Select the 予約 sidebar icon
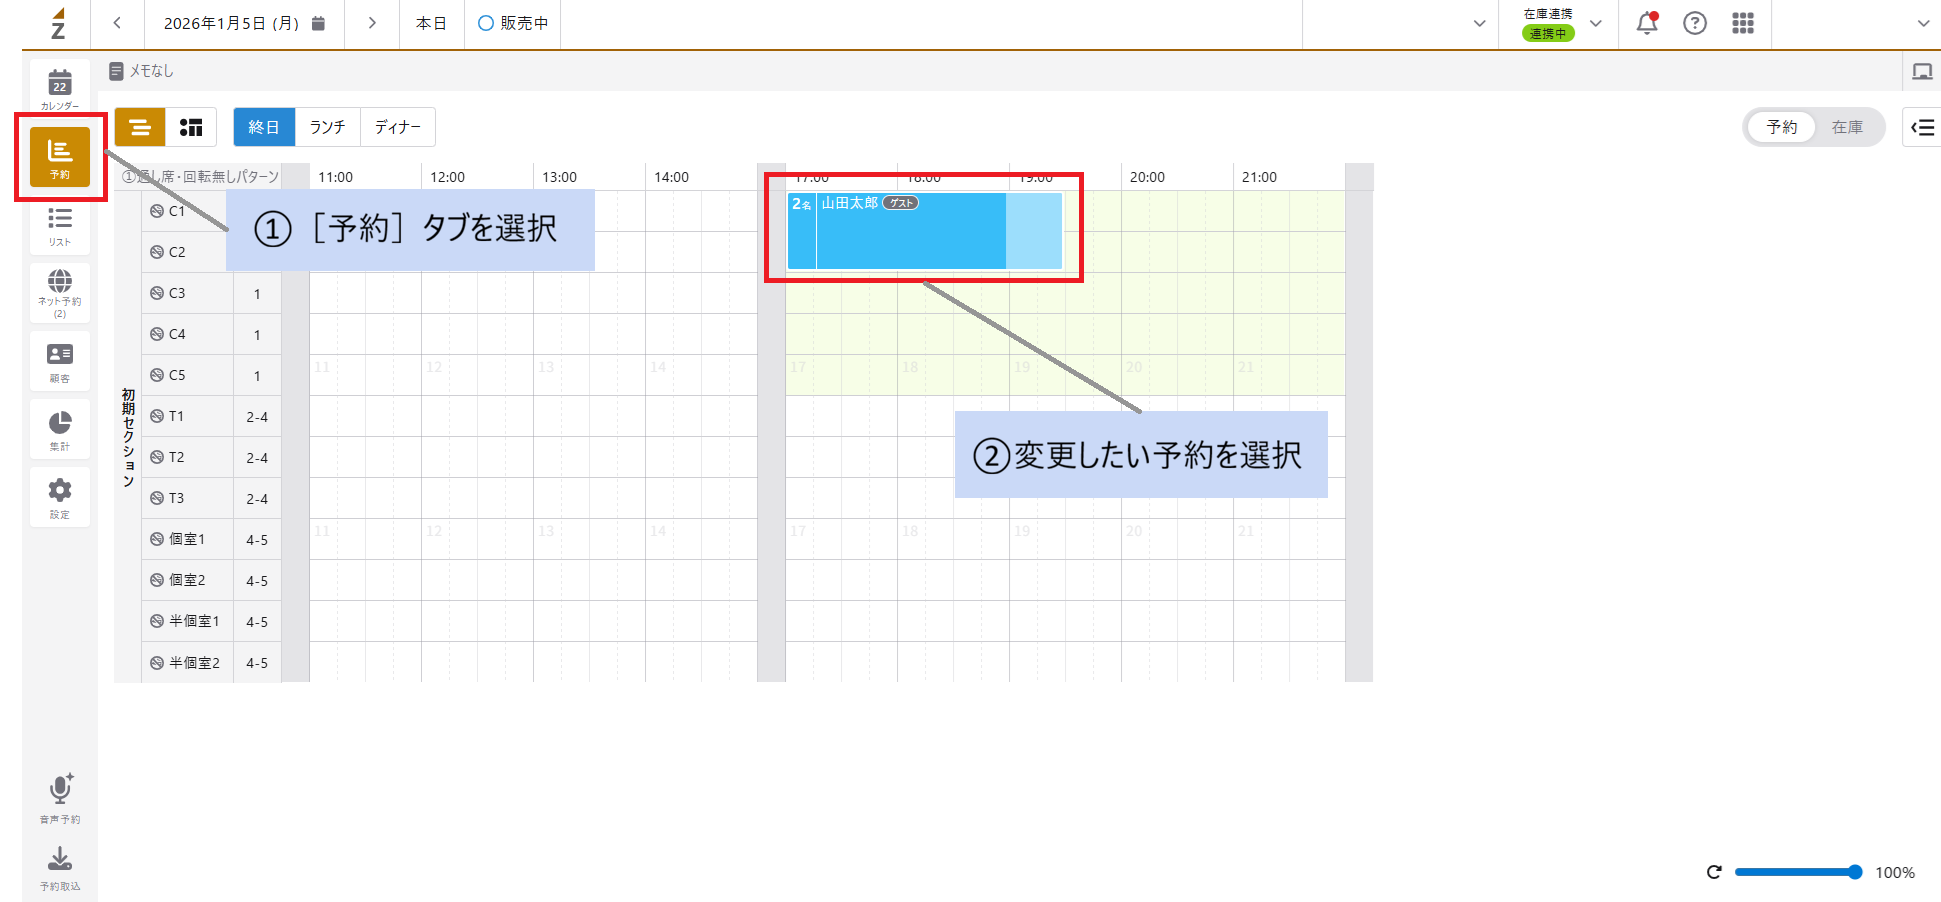1941x902 pixels. point(60,156)
